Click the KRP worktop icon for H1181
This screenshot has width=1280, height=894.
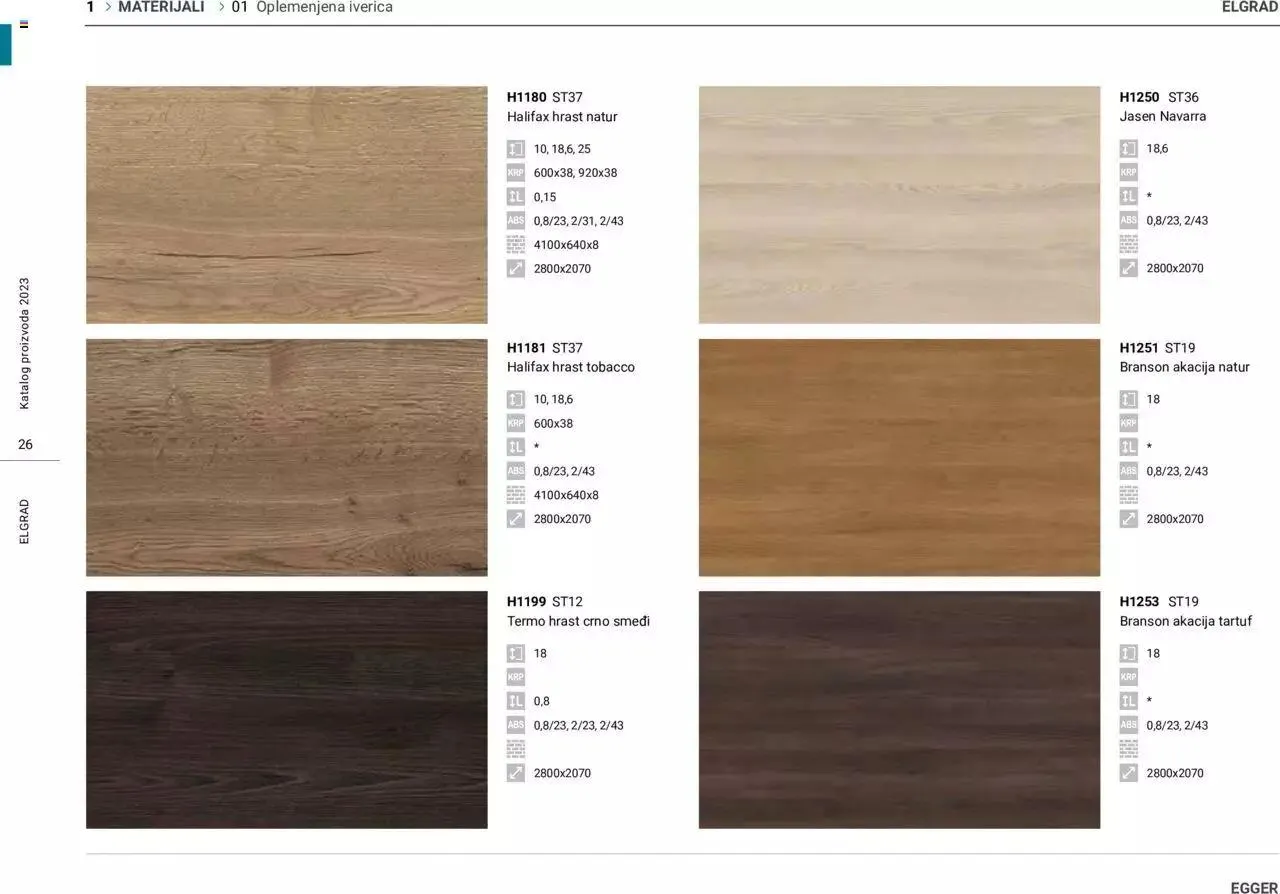[515, 423]
